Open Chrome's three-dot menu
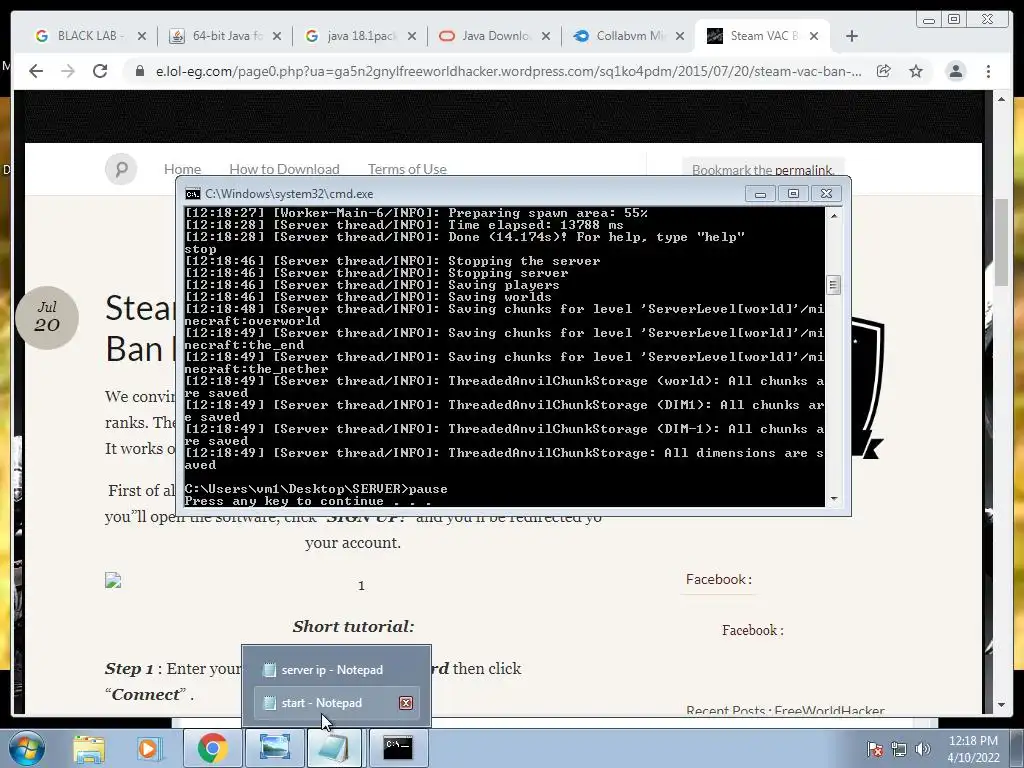Image resolution: width=1024 pixels, height=768 pixels. click(989, 71)
